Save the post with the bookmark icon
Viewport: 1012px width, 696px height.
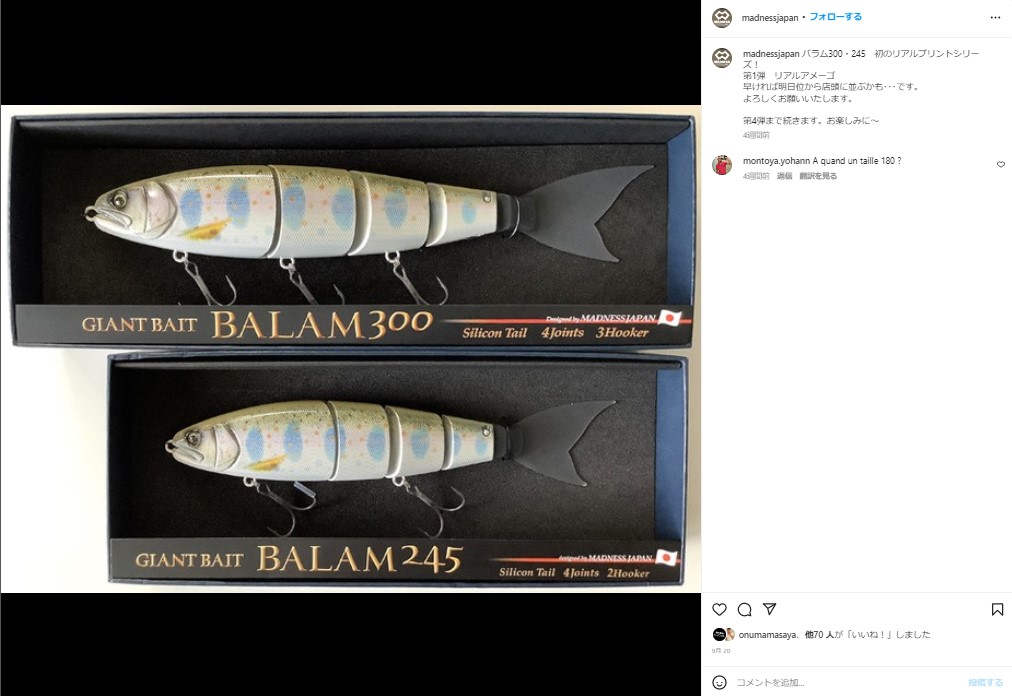coord(997,609)
